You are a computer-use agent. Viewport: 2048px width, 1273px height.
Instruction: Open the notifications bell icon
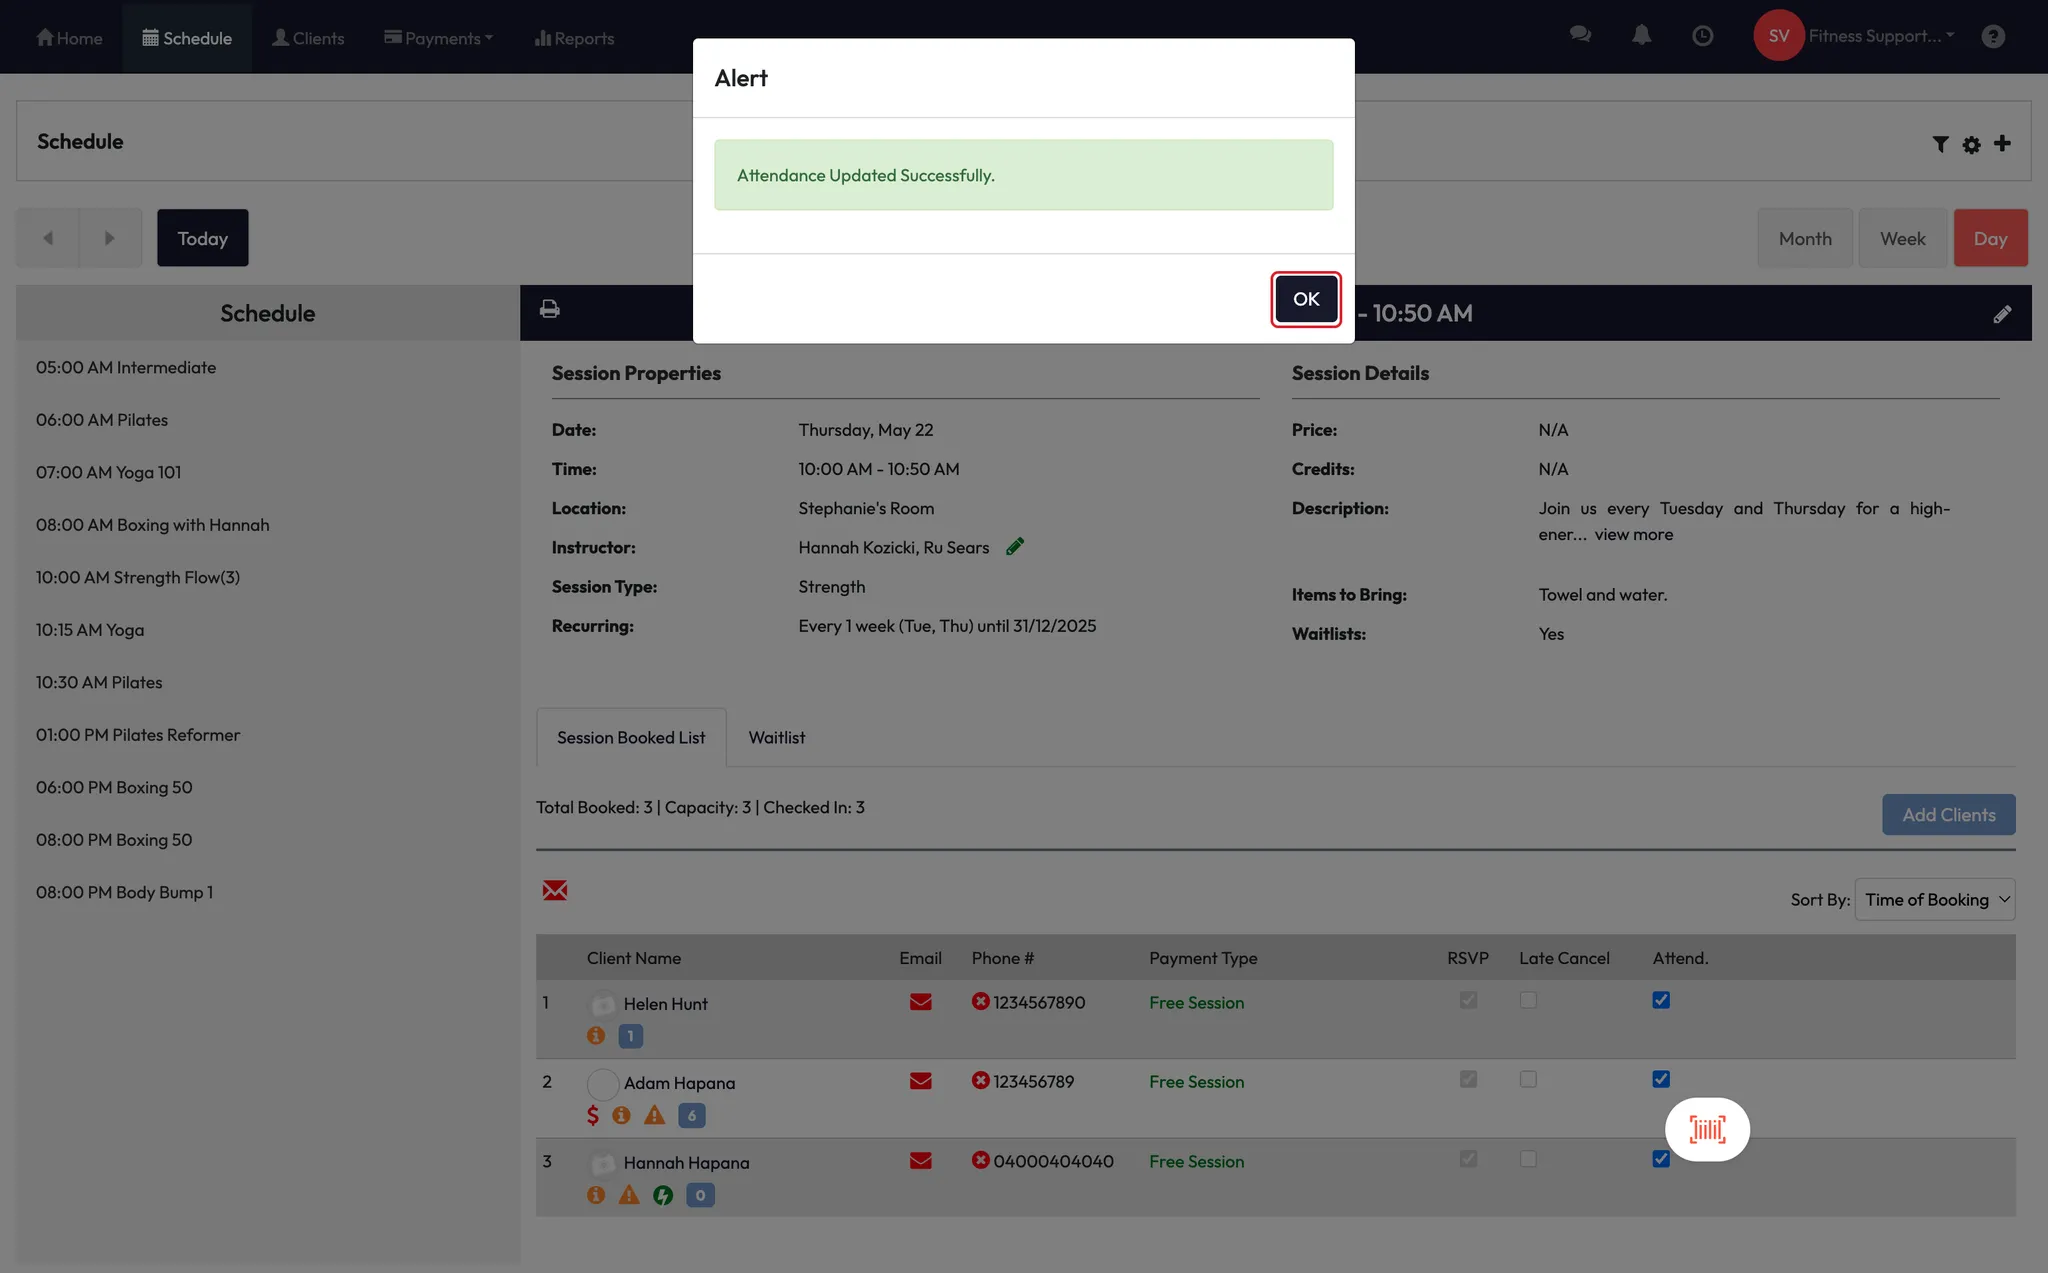(x=1641, y=36)
